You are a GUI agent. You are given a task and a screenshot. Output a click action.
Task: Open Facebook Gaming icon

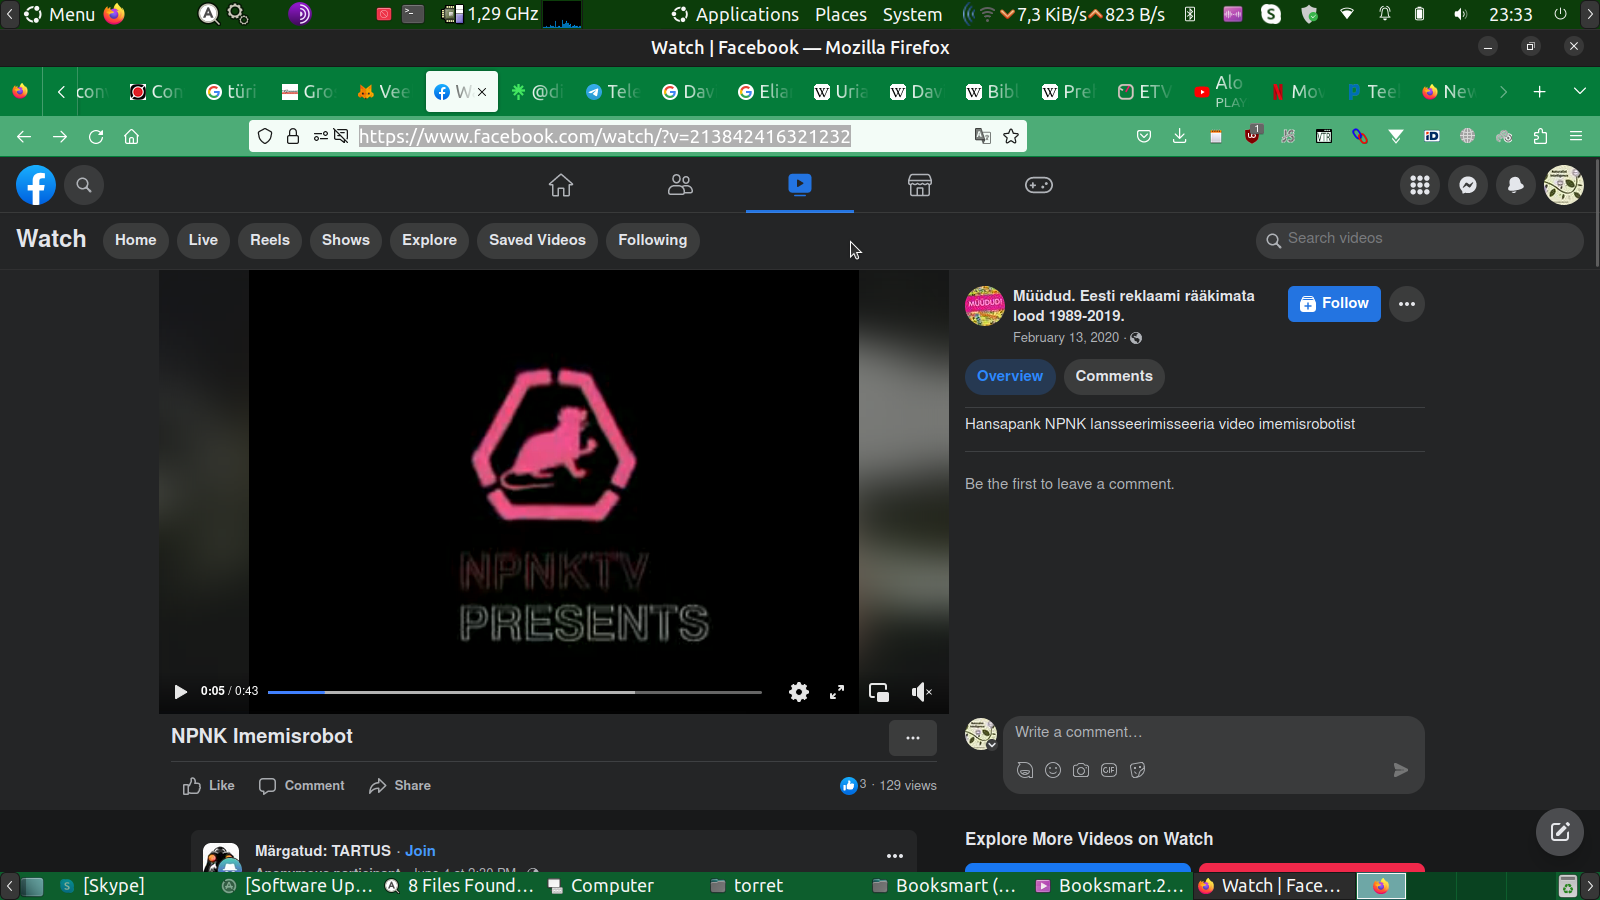1038,185
